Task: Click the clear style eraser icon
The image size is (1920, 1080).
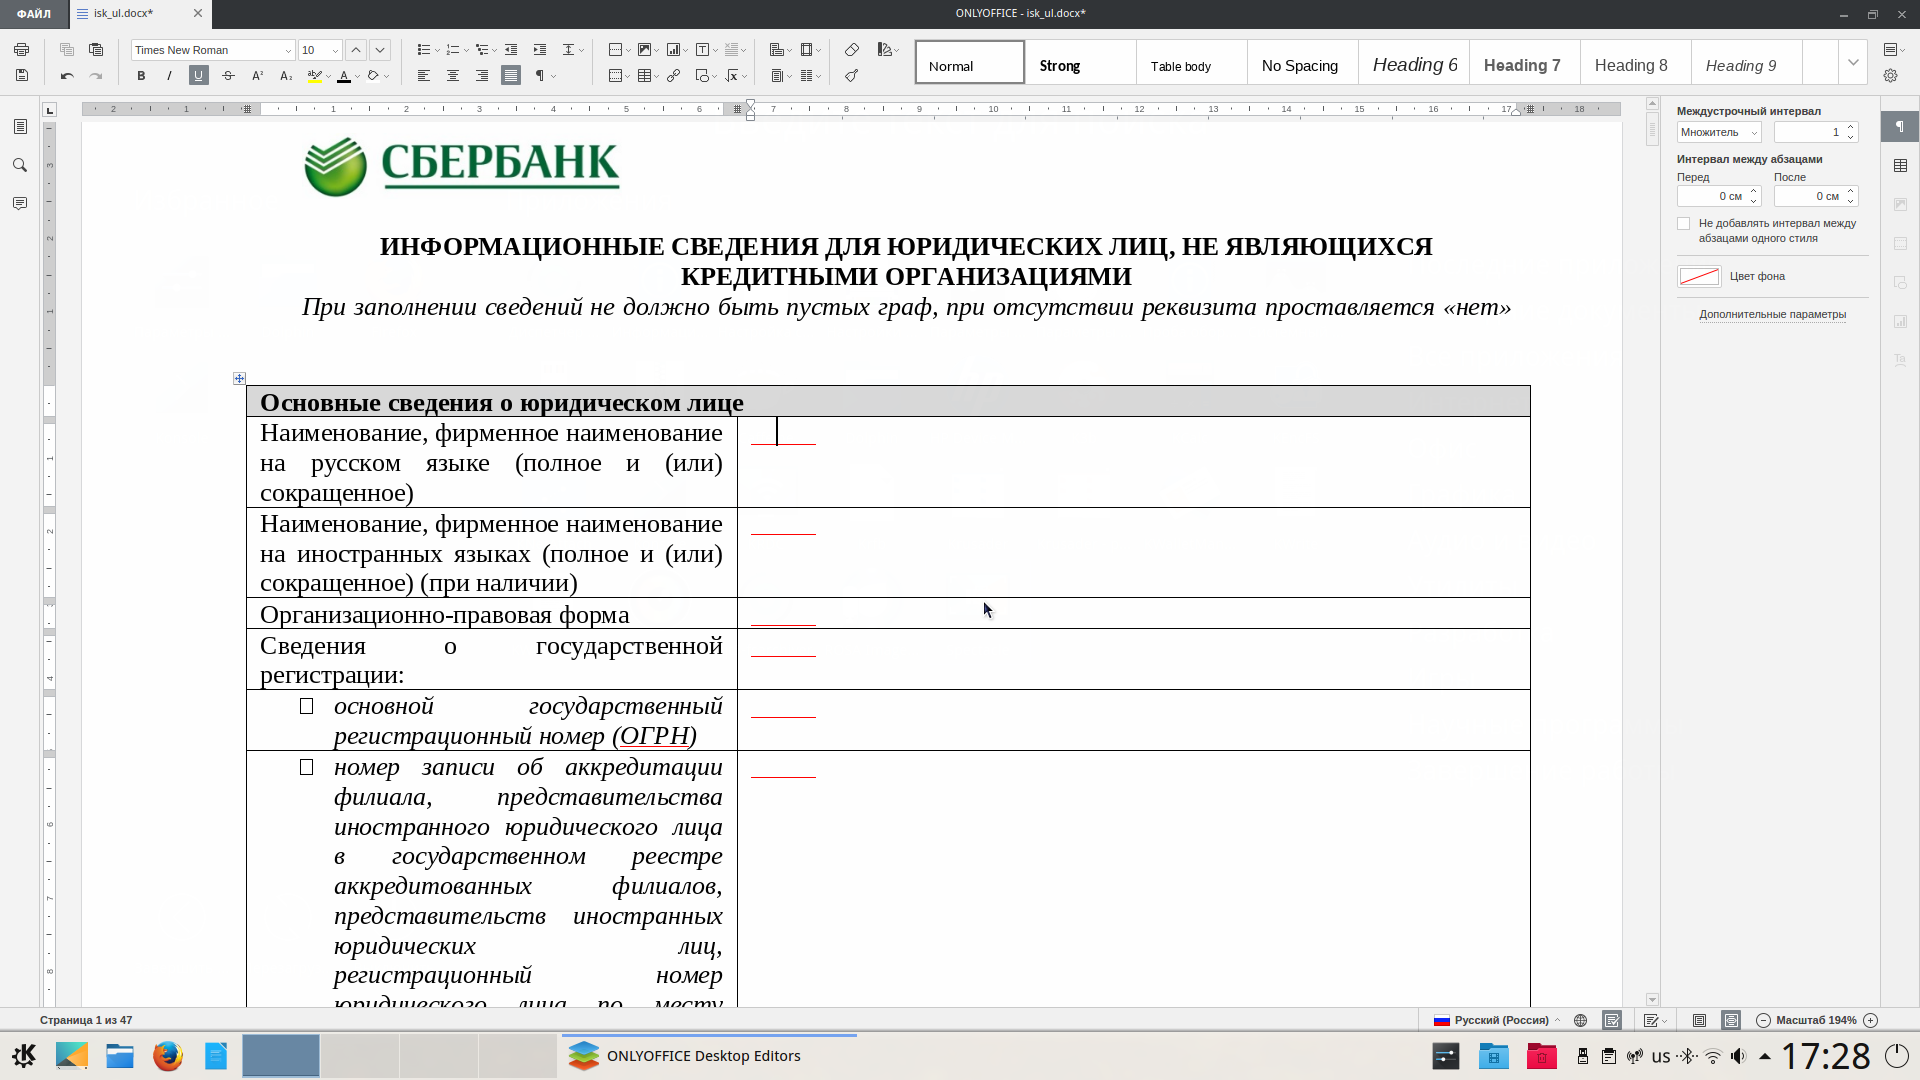Action: [x=851, y=49]
